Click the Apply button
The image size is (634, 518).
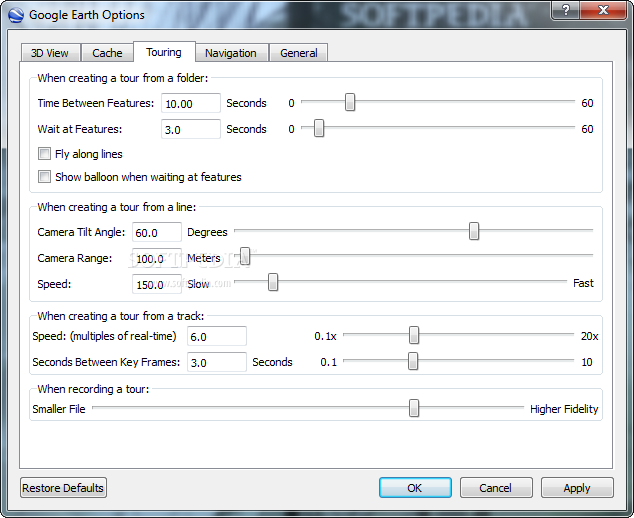tap(577, 488)
